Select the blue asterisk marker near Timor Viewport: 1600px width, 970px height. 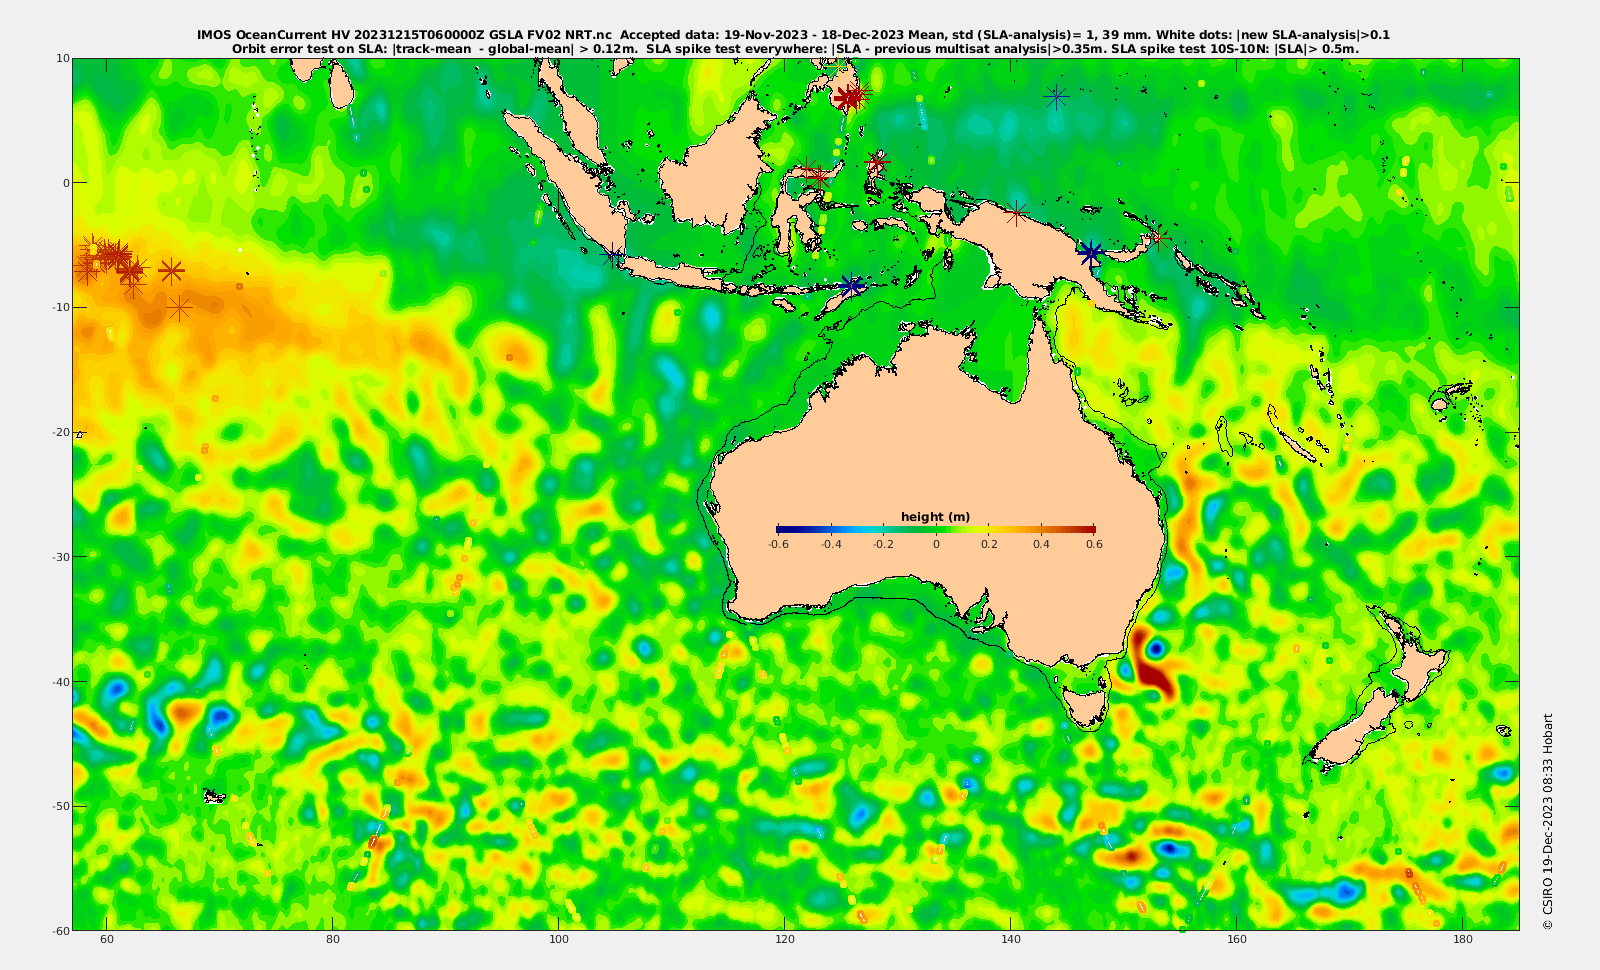851,286
